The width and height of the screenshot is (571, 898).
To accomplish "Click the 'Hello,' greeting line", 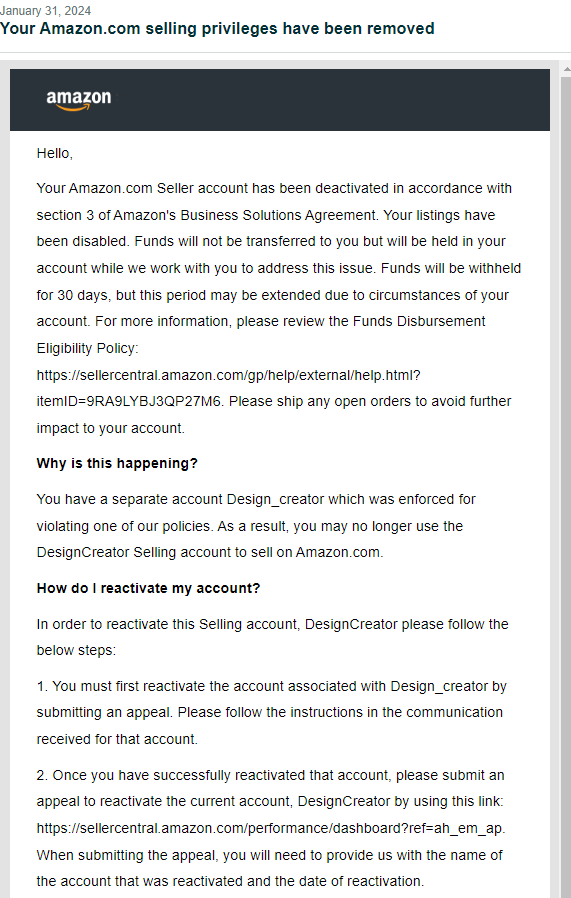I will tap(54, 153).
